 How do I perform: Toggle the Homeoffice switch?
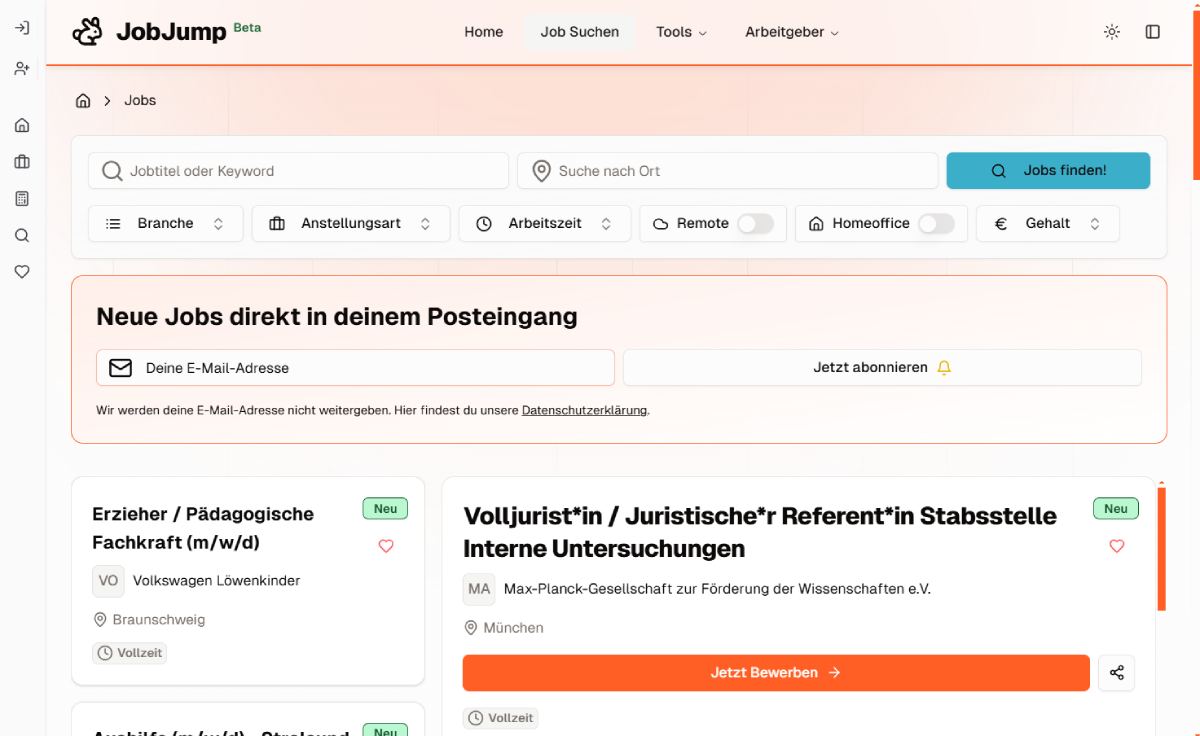(937, 224)
